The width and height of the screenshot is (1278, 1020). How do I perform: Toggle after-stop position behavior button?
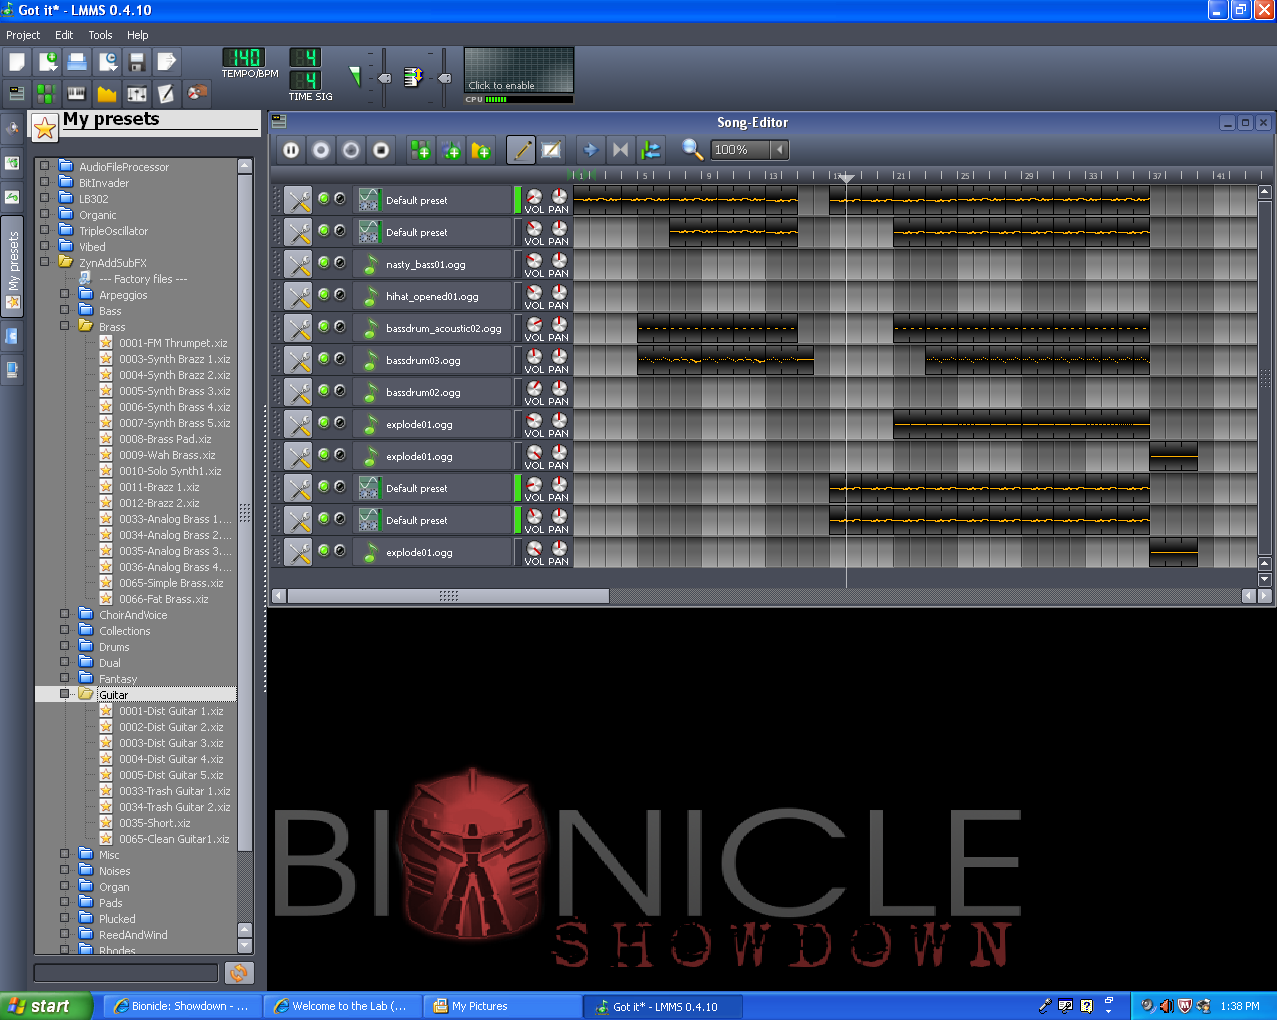[651, 150]
